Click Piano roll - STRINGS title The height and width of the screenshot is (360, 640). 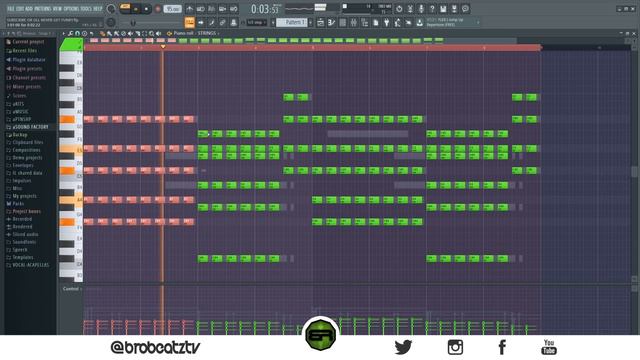(195, 33)
